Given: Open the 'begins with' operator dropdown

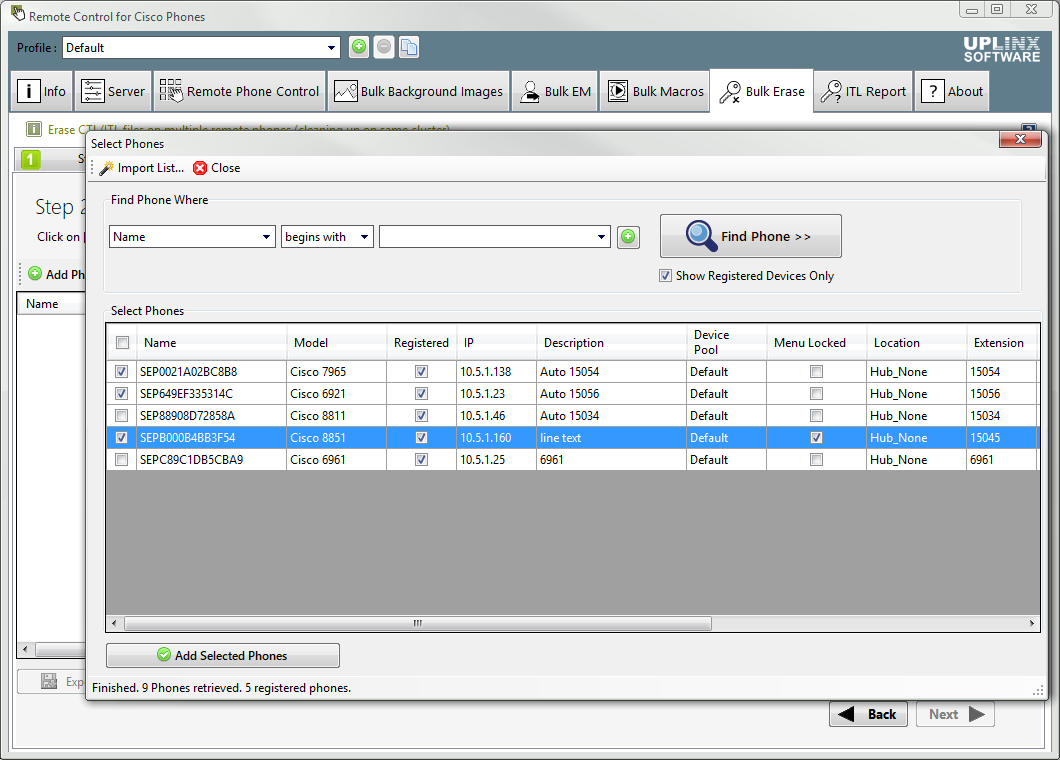Looking at the screenshot, I should tap(364, 237).
